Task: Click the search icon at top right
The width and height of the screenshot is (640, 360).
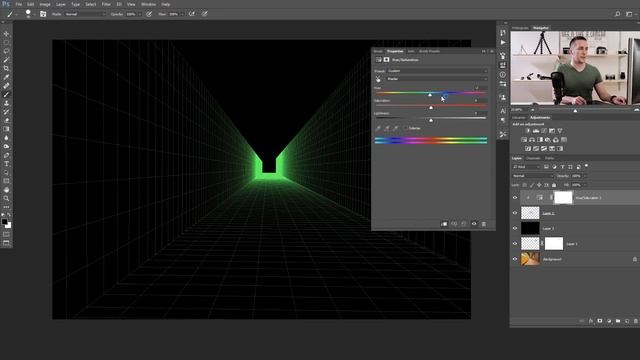Action: 618,14
